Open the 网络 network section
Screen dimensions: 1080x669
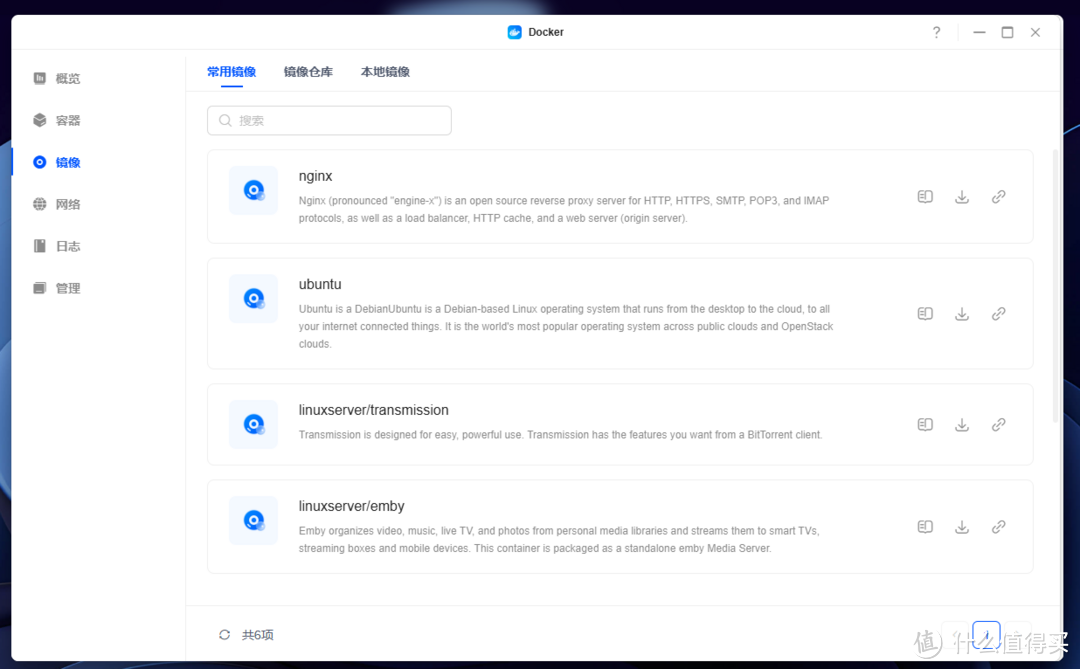57,205
